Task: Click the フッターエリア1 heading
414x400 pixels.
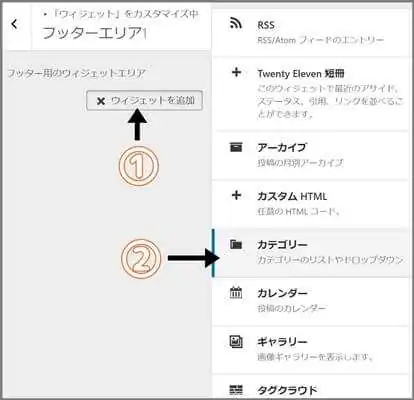Action: (95, 33)
